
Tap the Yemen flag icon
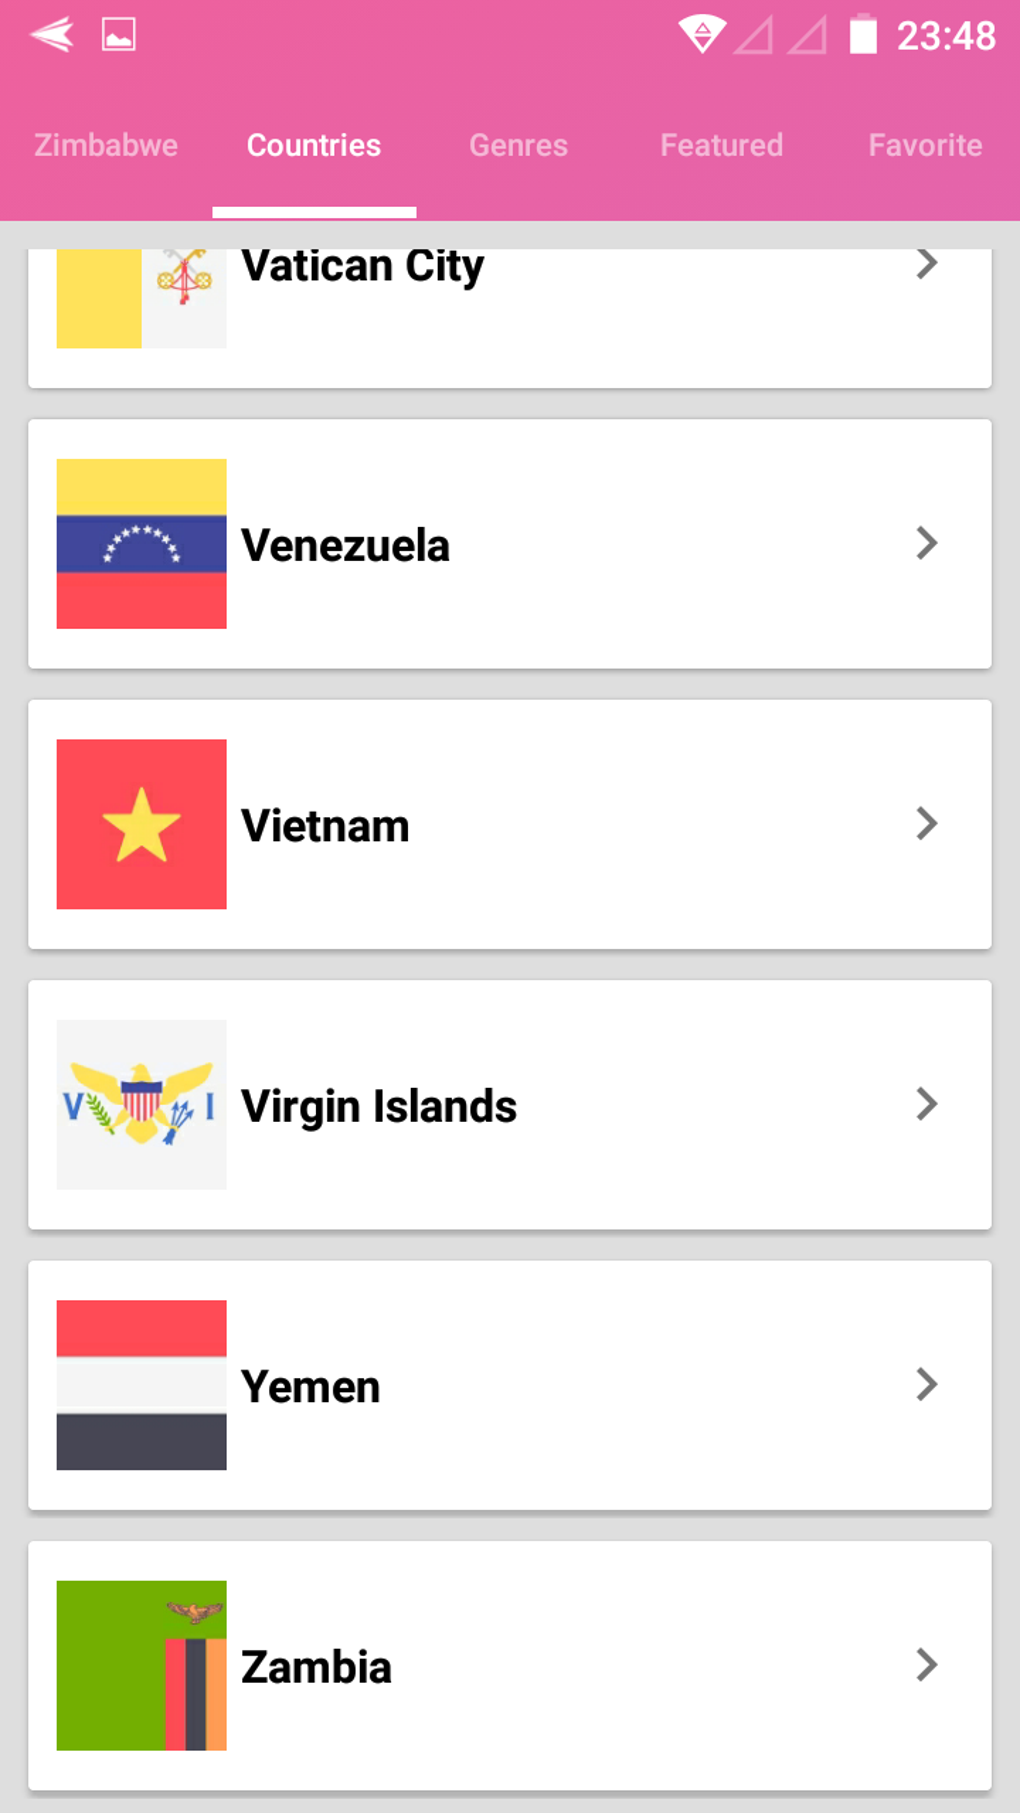click(x=141, y=1385)
